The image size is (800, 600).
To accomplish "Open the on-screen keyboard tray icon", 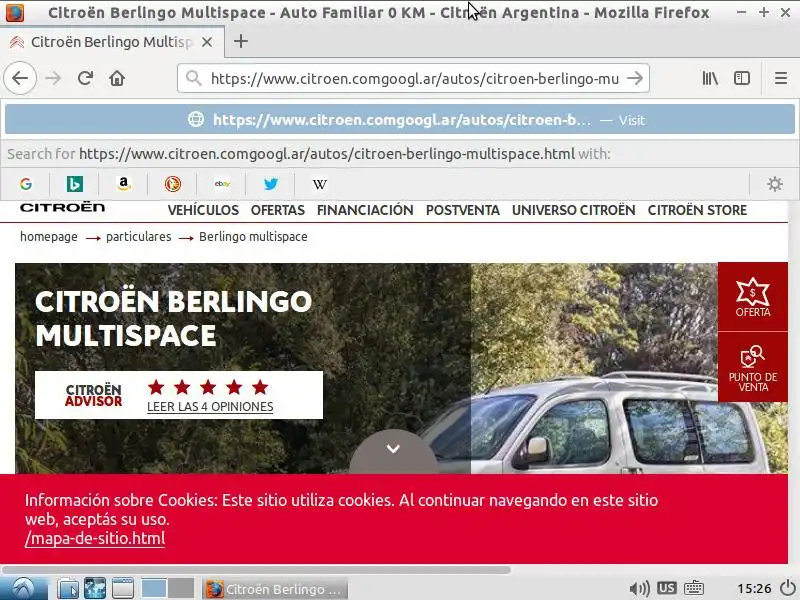I will [x=694, y=588].
